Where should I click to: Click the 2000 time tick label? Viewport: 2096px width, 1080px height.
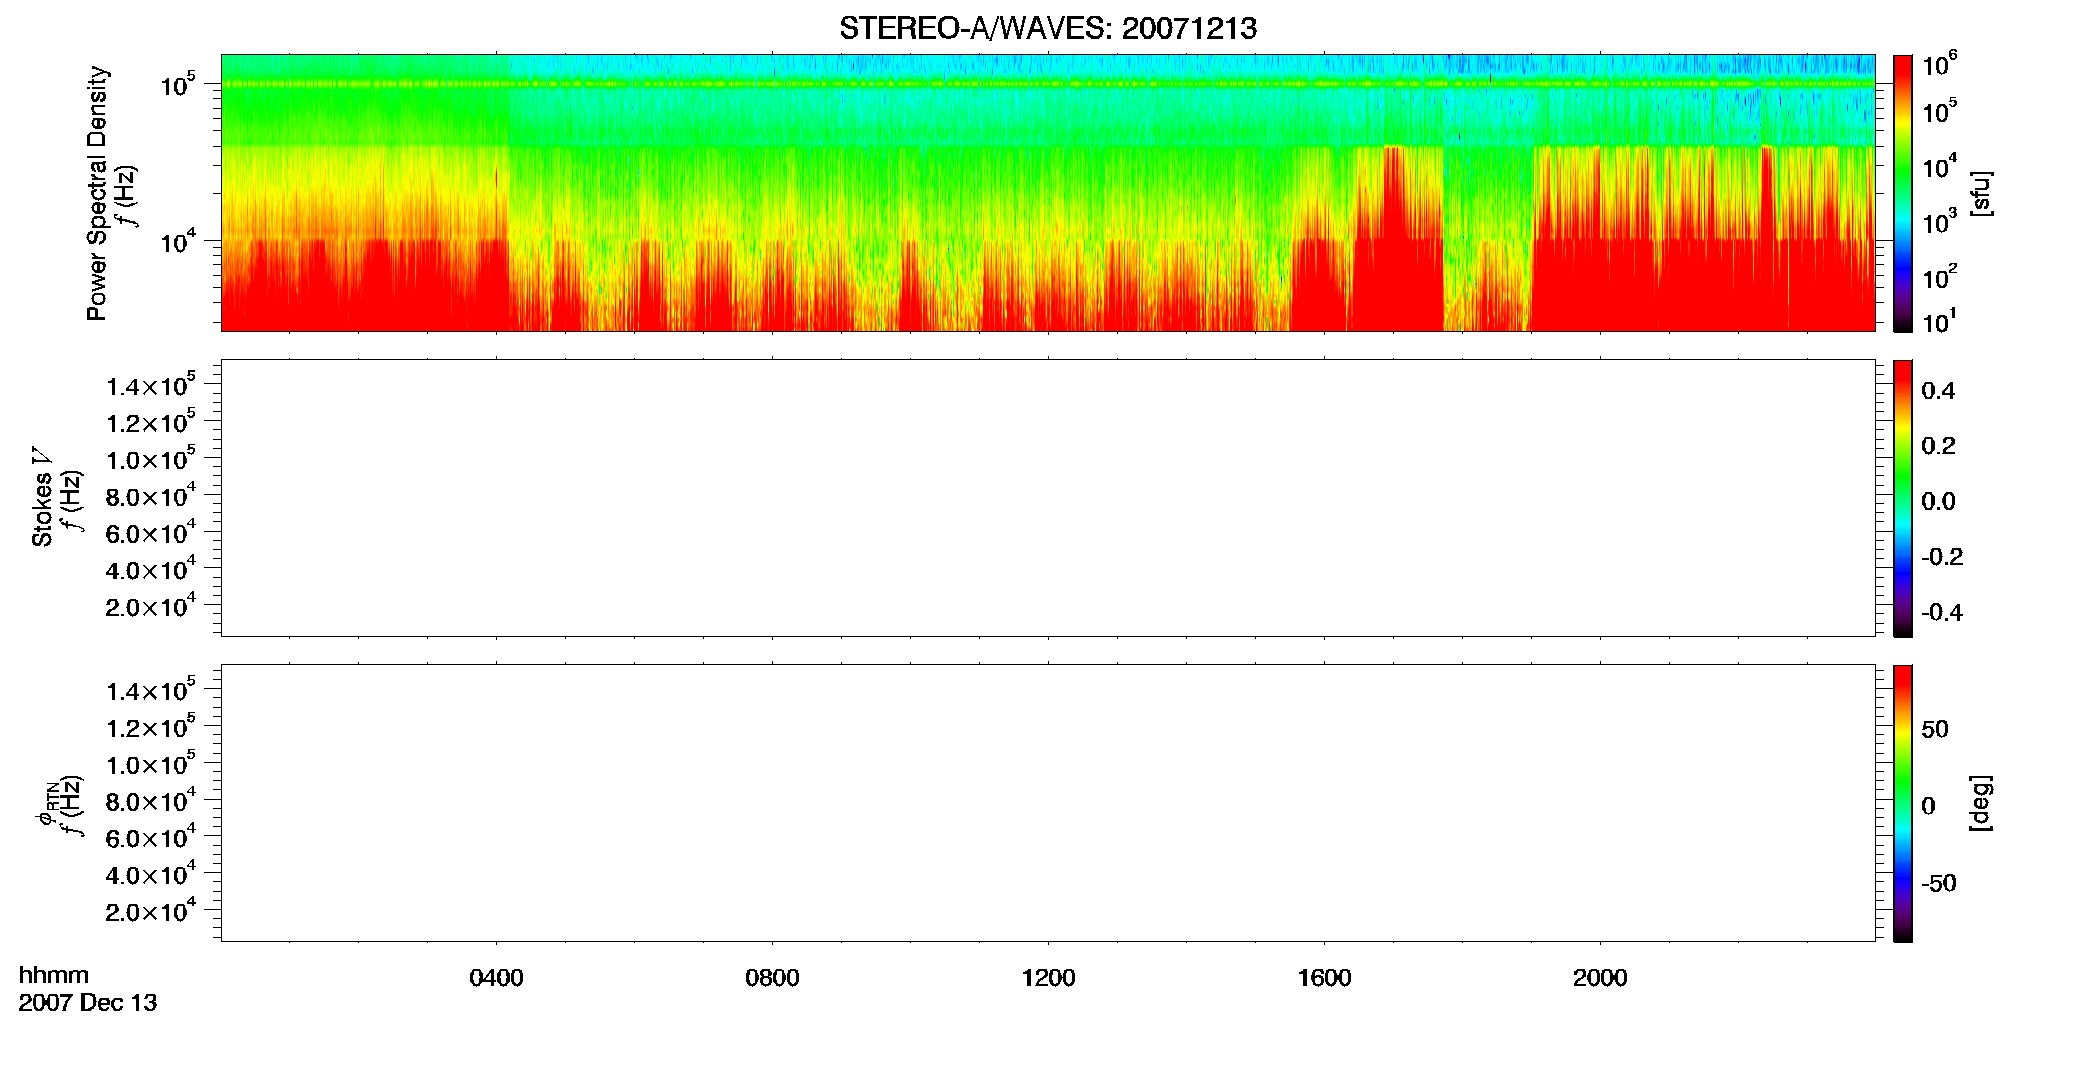pos(1600,978)
